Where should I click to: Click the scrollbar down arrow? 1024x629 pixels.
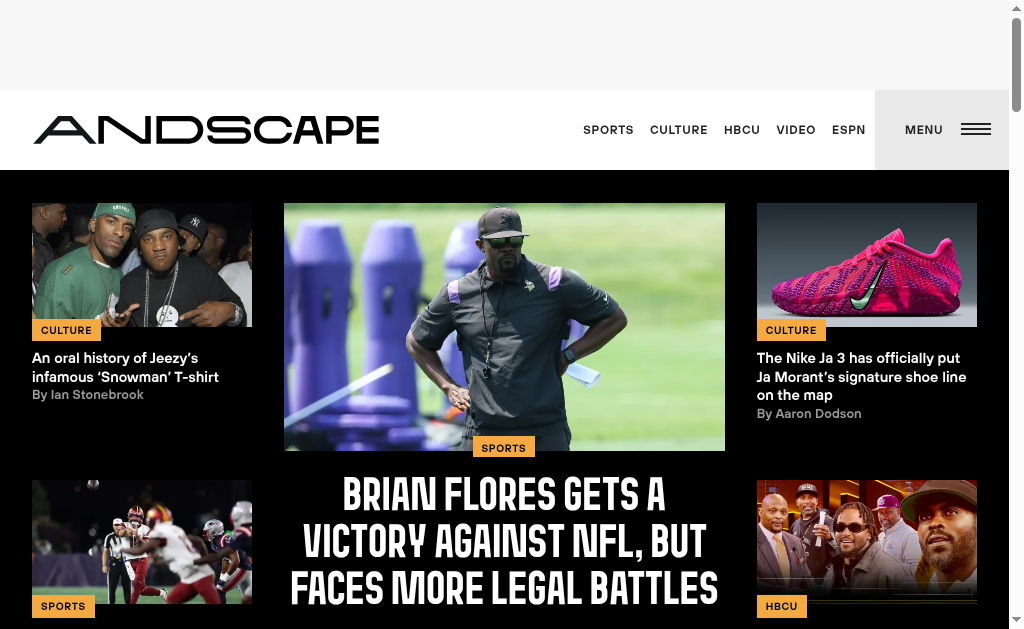coord(1016,620)
